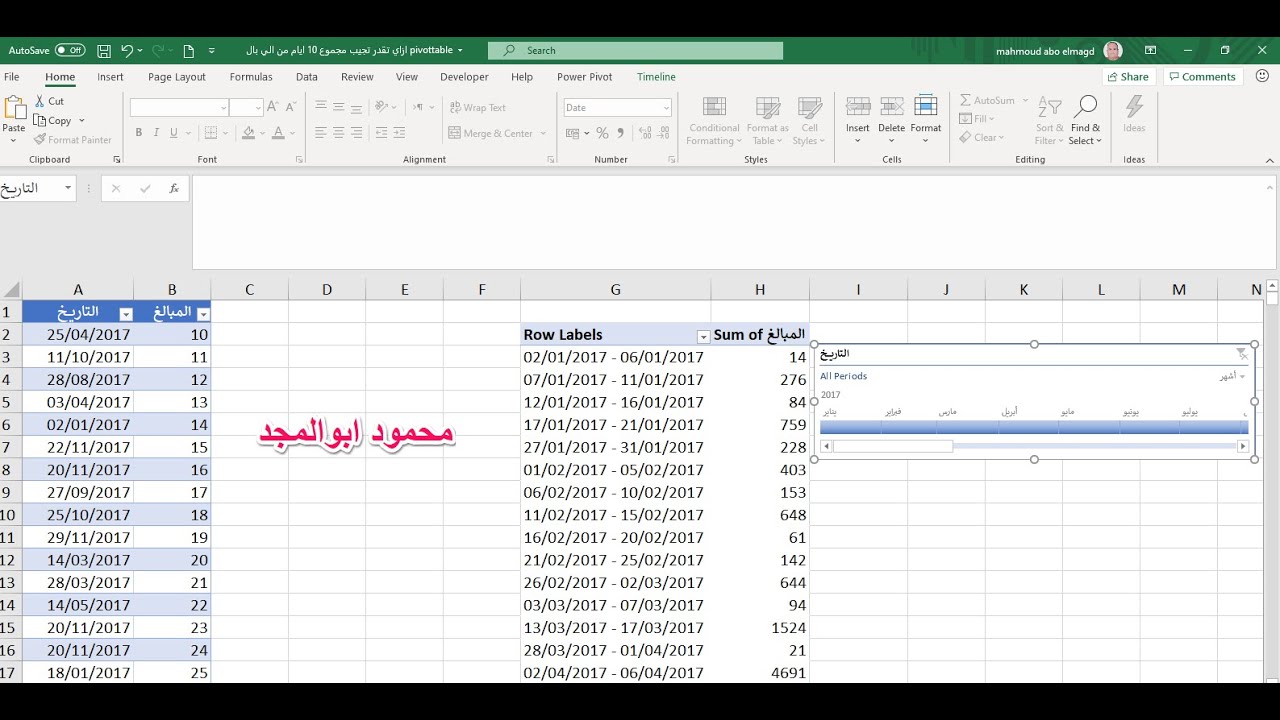Click the Decrease Font Size icon
This screenshot has width=1280, height=720.
[290, 107]
